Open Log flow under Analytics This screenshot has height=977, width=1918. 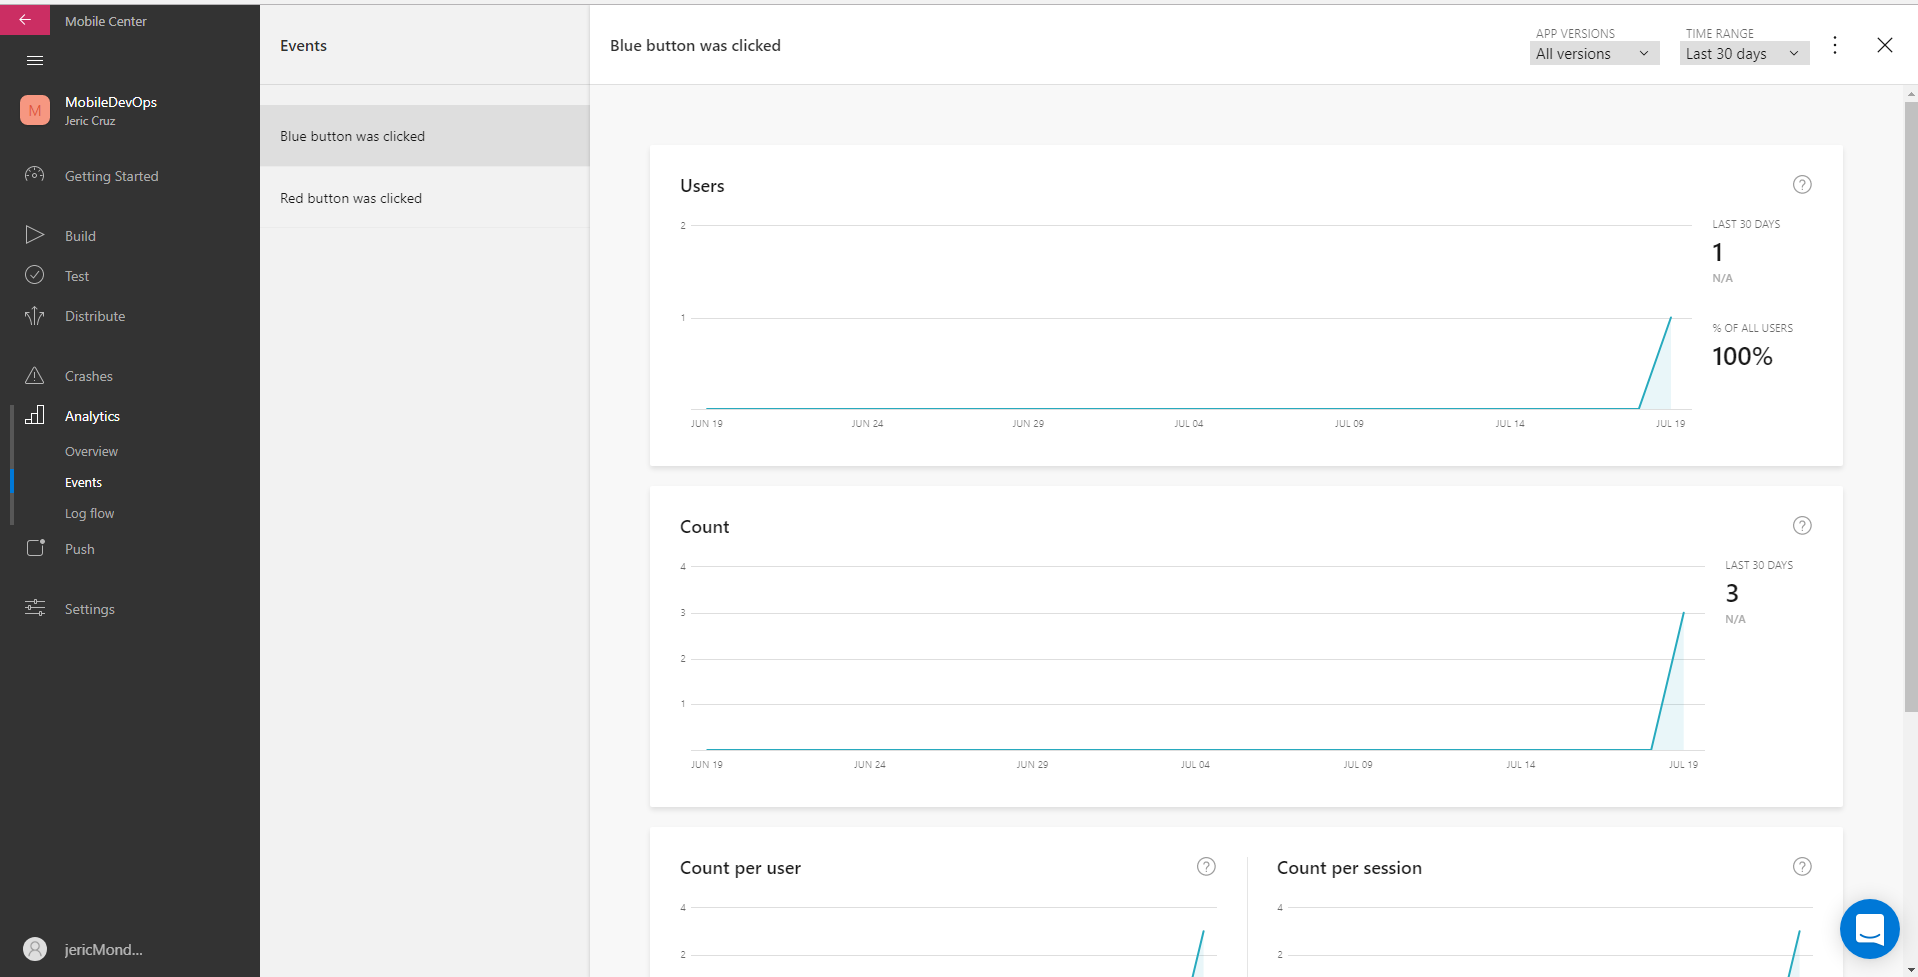[89, 513]
